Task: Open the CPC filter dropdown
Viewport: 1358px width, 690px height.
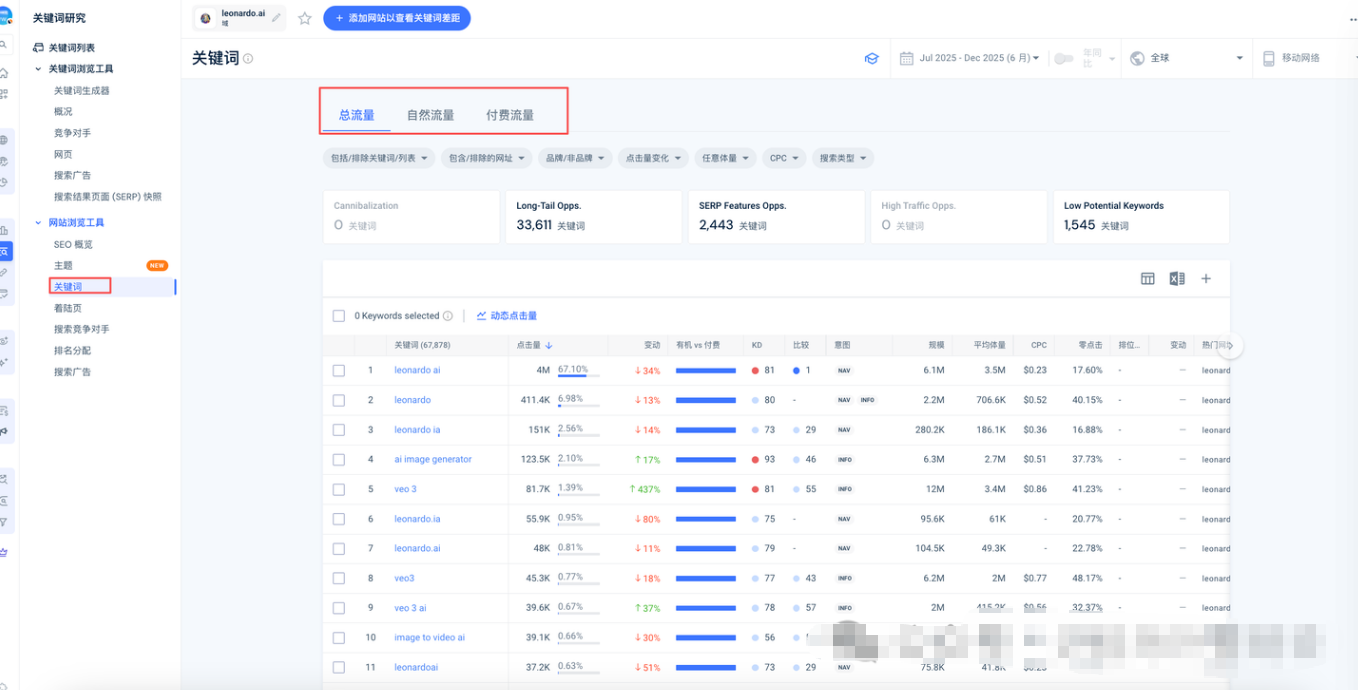Action: point(783,158)
